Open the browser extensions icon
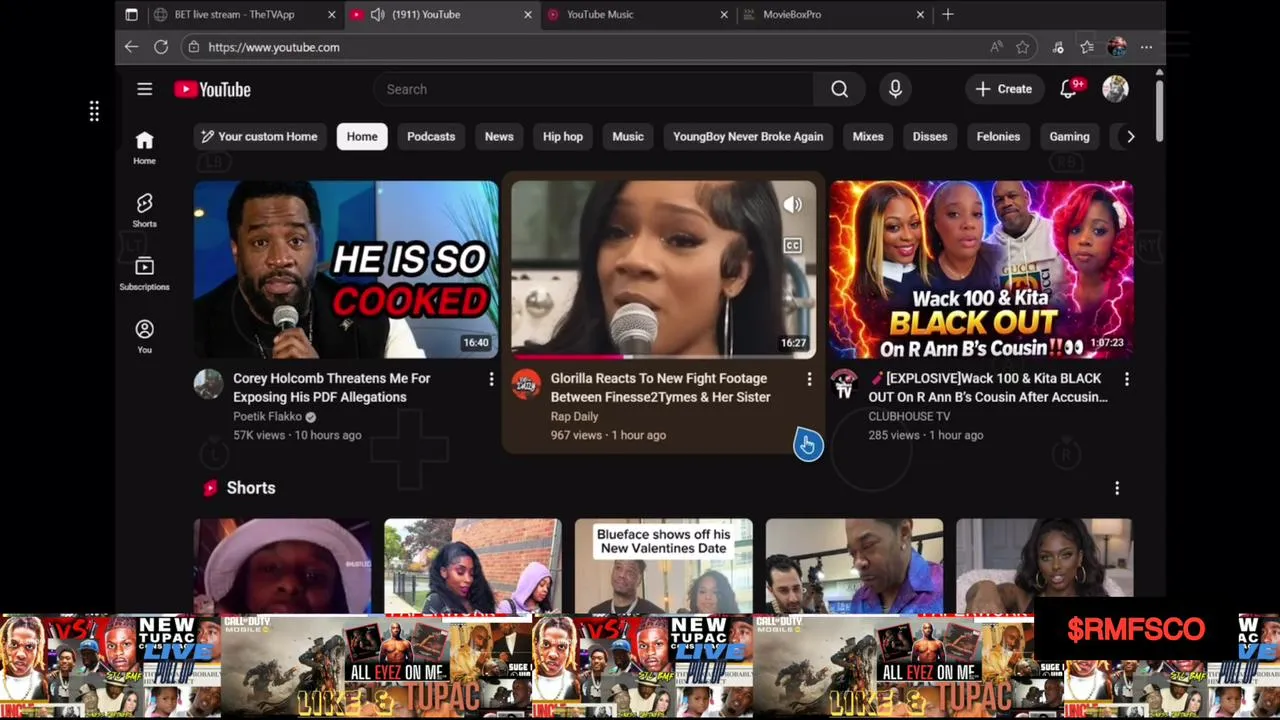 click(1058, 47)
